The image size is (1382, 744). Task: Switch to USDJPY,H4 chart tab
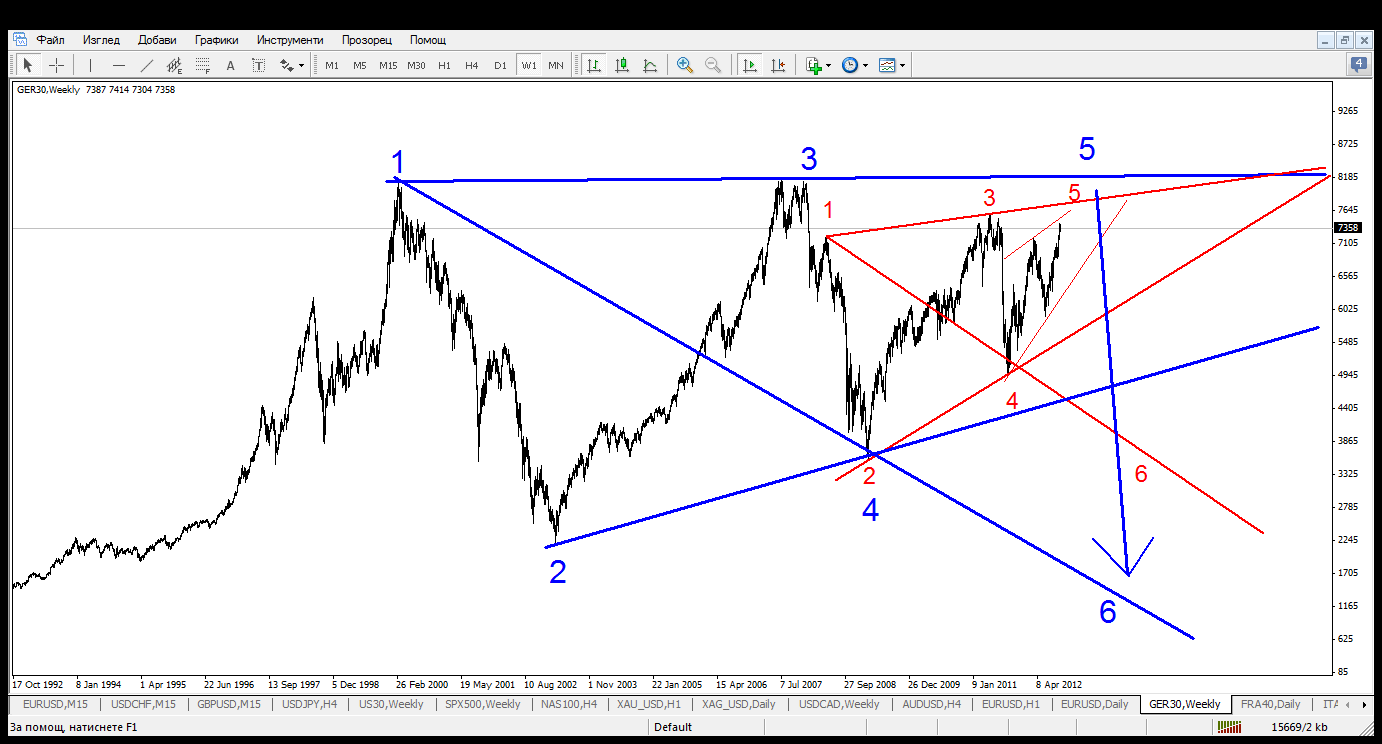click(311, 704)
